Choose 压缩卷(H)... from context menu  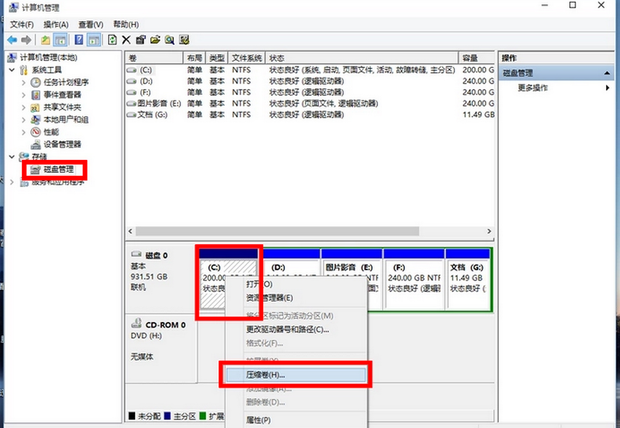(x=296, y=375)
